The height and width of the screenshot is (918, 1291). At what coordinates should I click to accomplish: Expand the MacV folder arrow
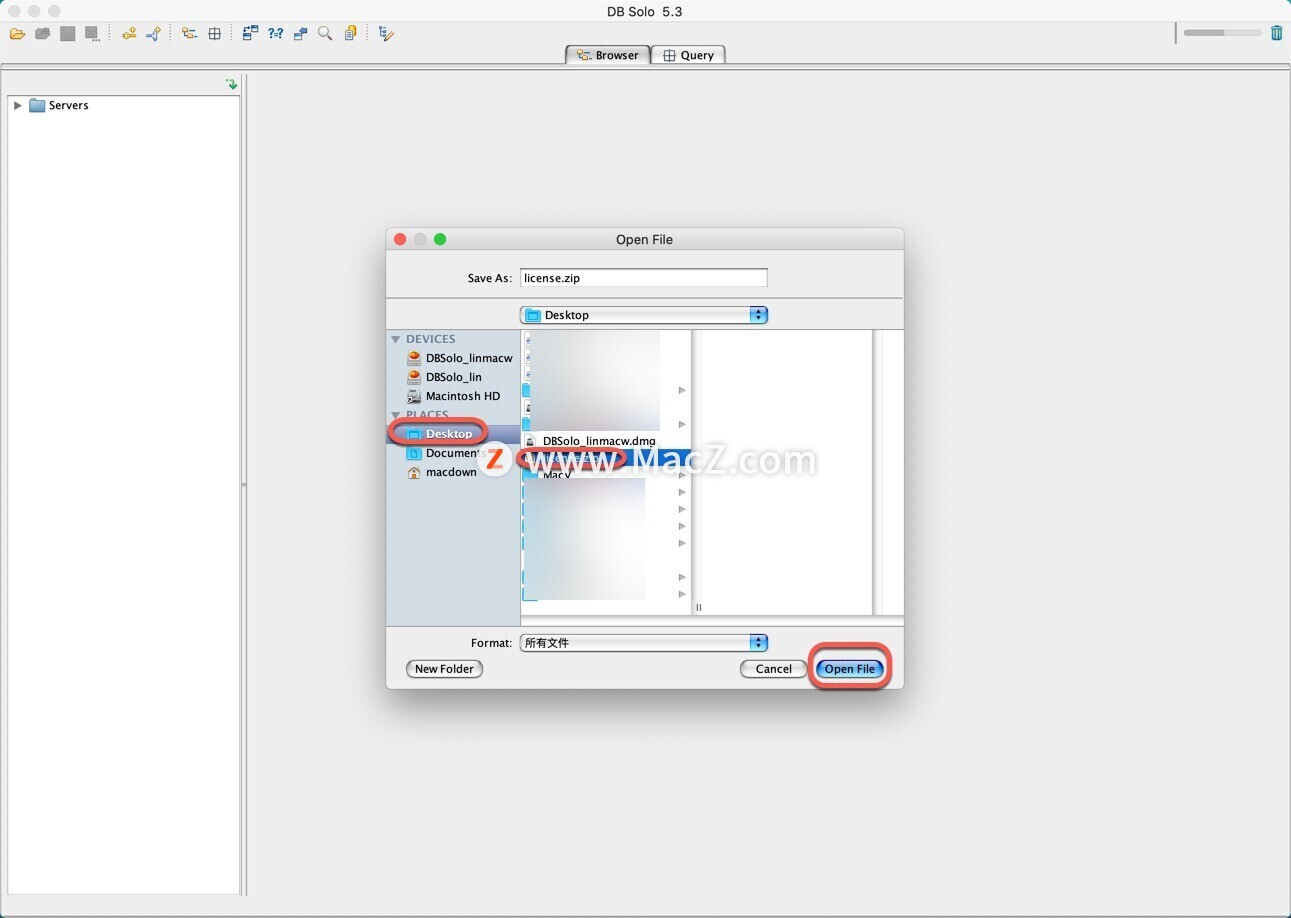pos(682,475)
